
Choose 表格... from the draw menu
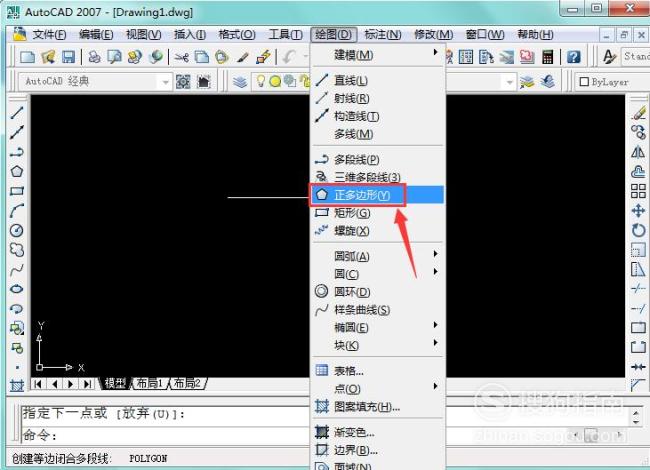378,371
